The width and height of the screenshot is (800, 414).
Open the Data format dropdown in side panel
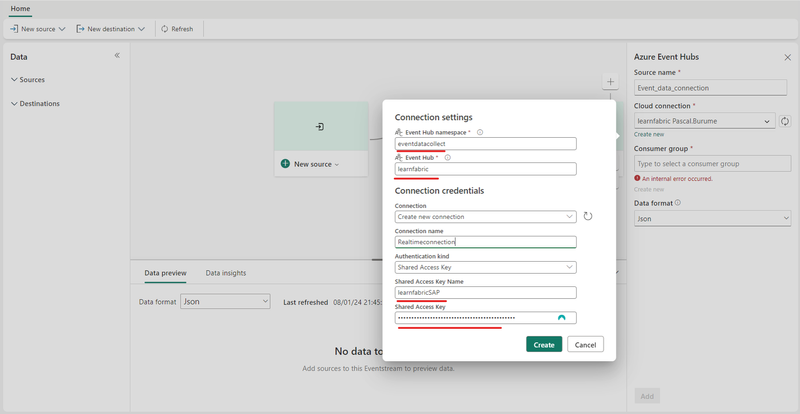(712, 219)
